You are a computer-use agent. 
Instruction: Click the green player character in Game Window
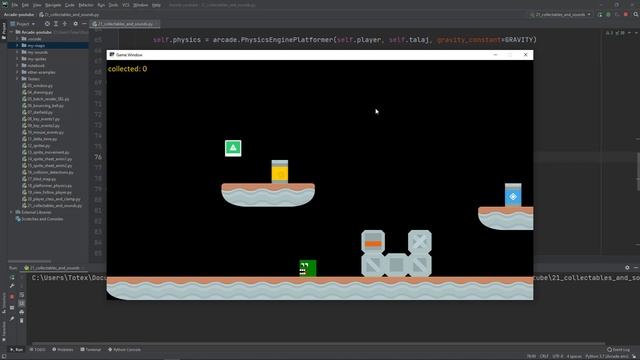click(x=308, y=269)
